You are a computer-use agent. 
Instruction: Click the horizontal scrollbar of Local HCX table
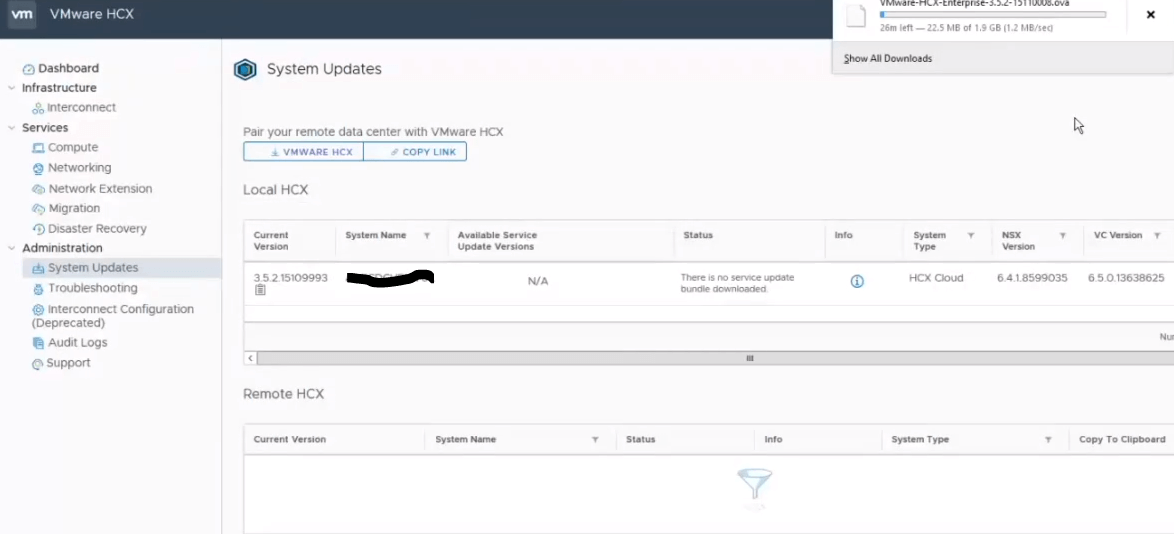pyautogui.click(x=749, y=358)
